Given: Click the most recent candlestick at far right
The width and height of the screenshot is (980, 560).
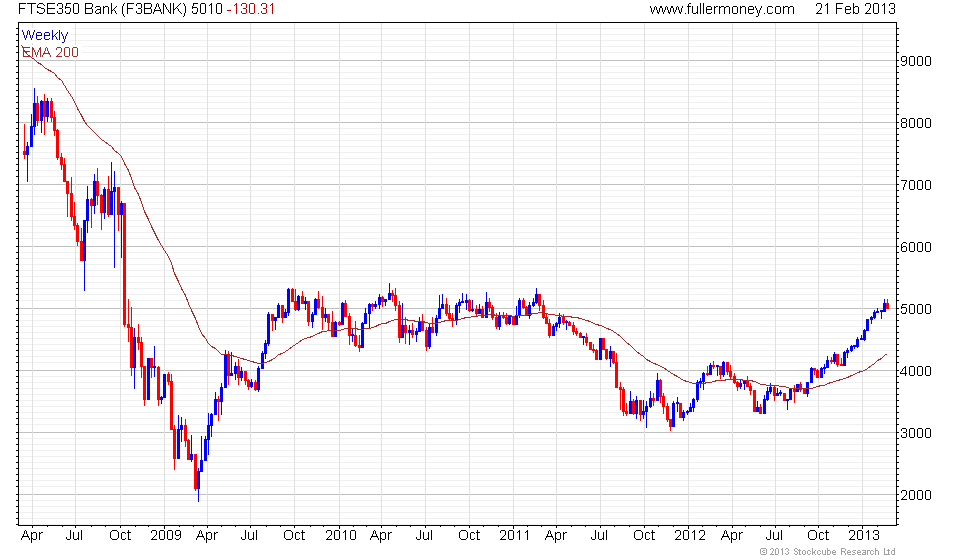Looking at the screenshot, I should (x=886, y=306).
